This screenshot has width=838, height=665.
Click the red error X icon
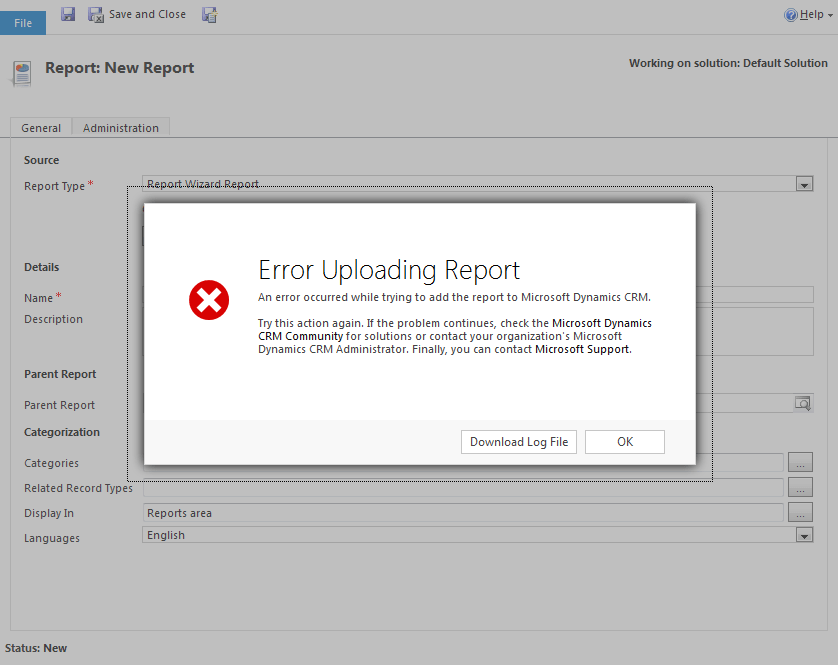209,300
